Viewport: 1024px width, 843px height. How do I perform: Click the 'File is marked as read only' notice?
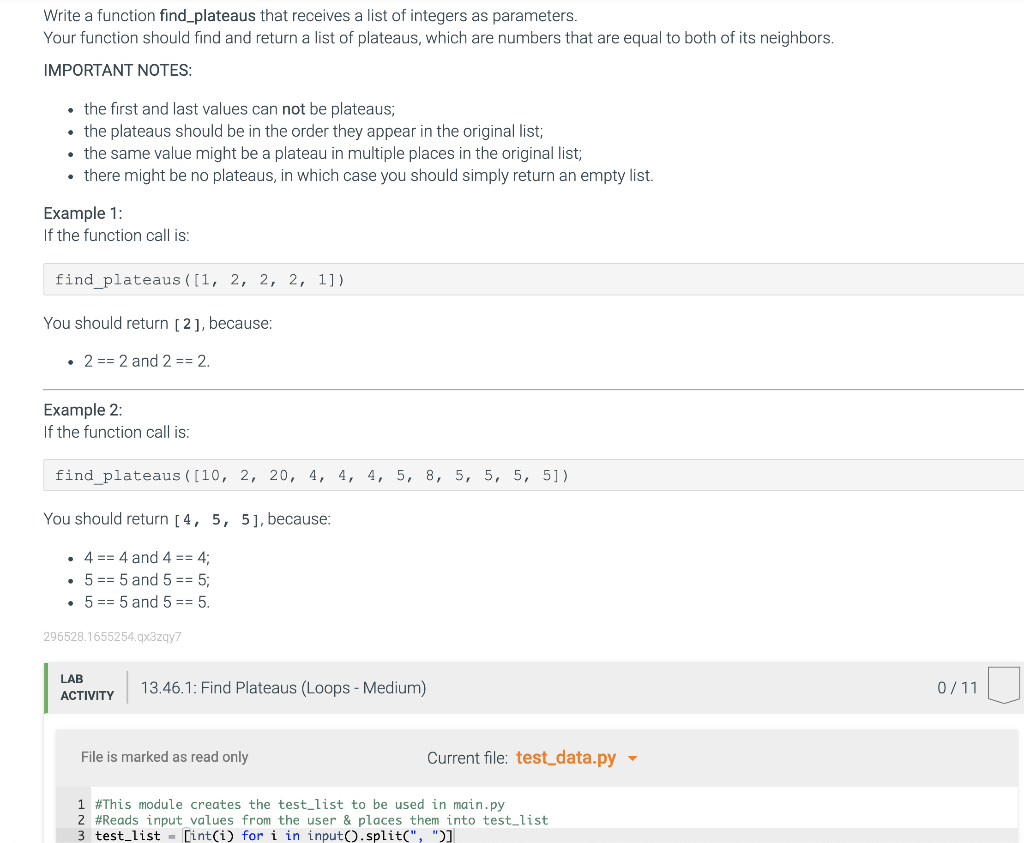pos(164,757)
